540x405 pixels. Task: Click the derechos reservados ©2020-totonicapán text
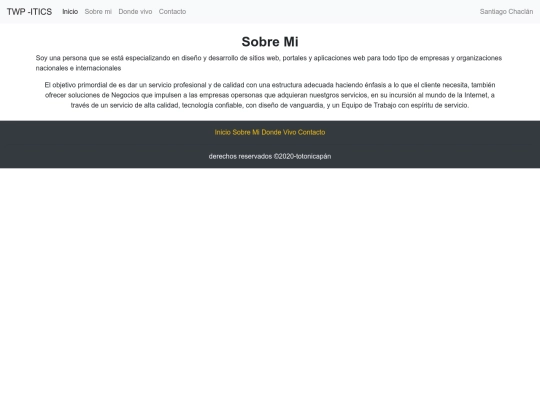pos(270,156)
